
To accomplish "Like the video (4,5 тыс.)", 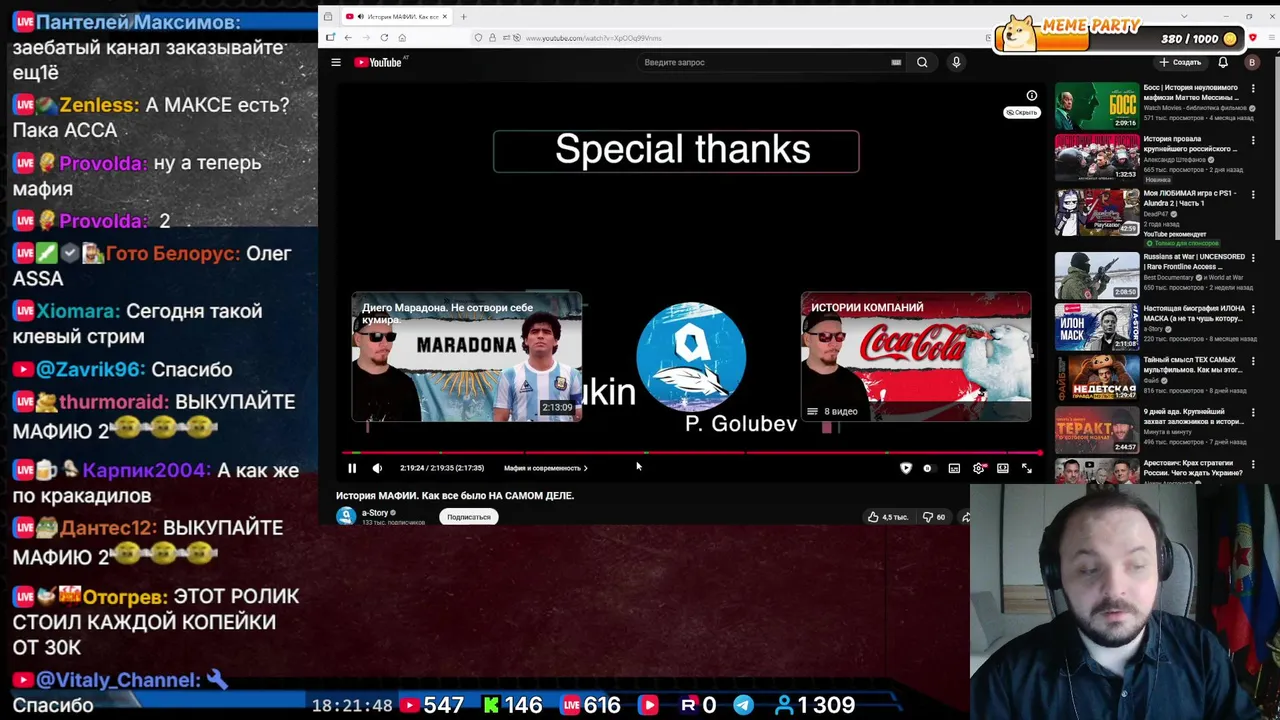I will pos(888,517).
